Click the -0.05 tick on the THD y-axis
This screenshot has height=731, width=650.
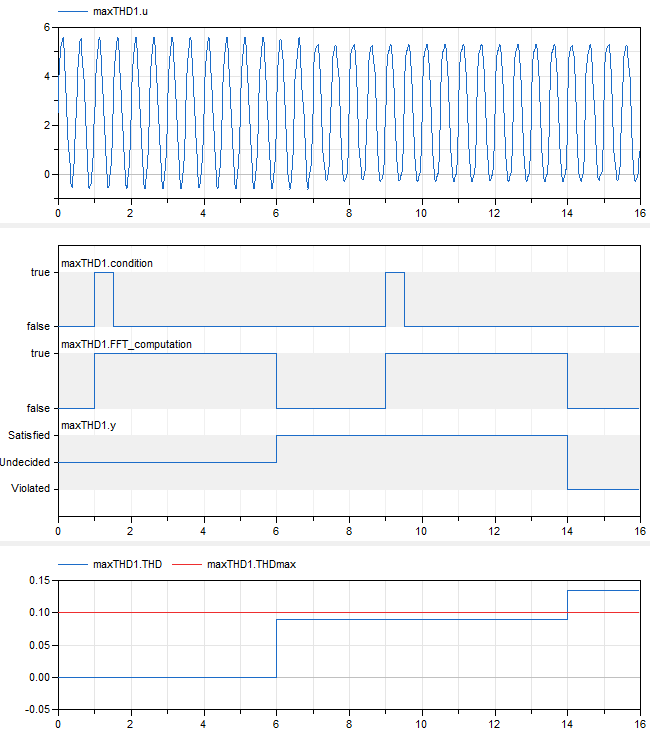pos(35,709)
